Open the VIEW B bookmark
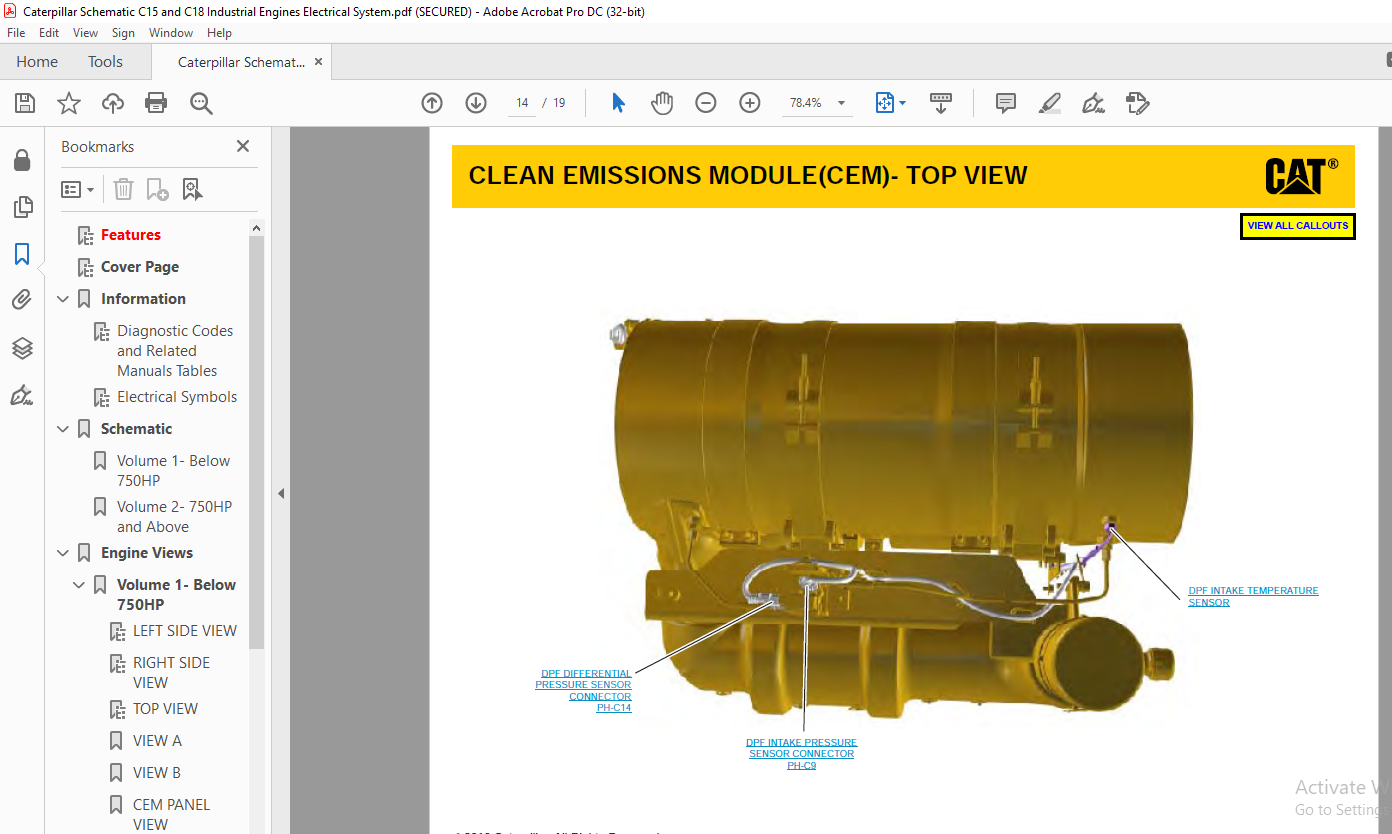Viewport: 1392px width, 834px height. click(x=157, y=773)
